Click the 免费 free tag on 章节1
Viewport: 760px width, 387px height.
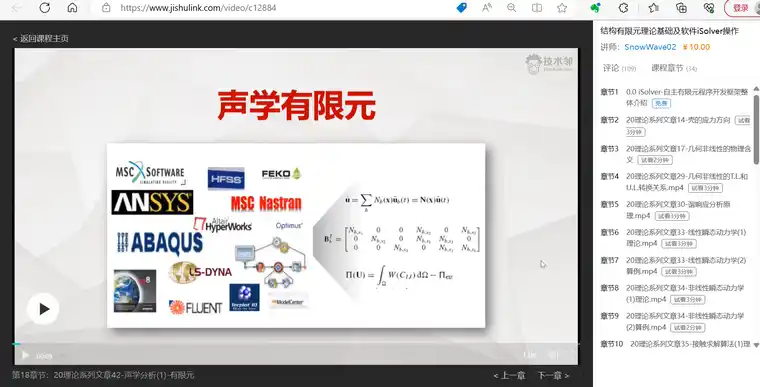coord(661,103)
